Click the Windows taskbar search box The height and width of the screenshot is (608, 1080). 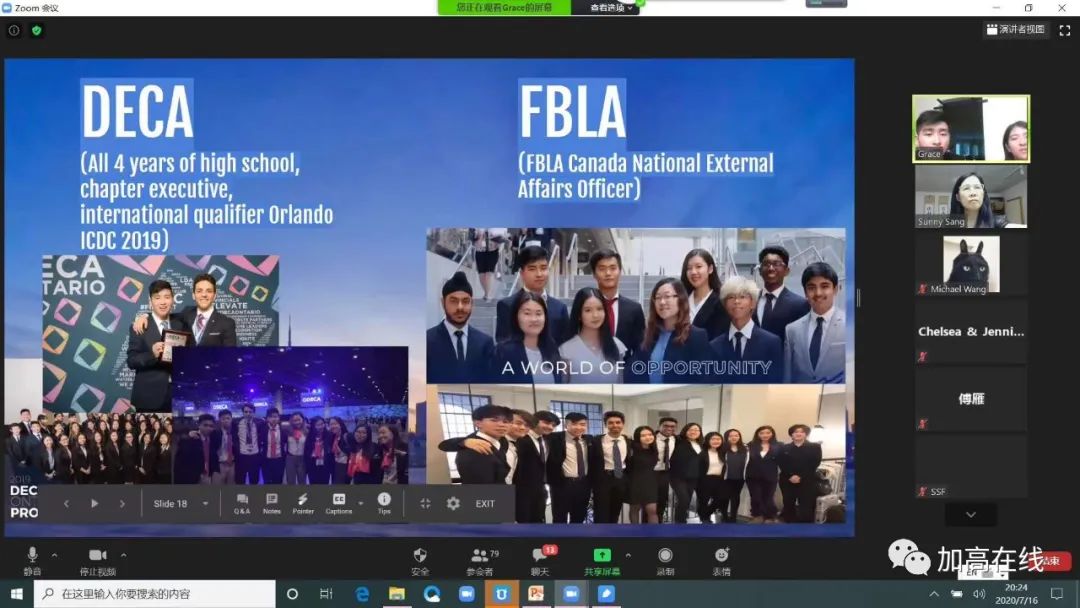155,594
